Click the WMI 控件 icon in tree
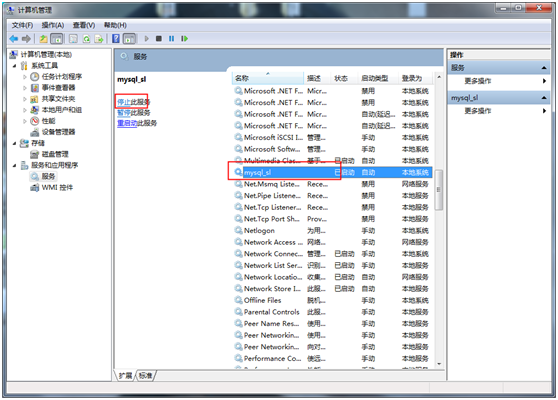558x400 pixels. pyautogui.click(x=35, y=188)
